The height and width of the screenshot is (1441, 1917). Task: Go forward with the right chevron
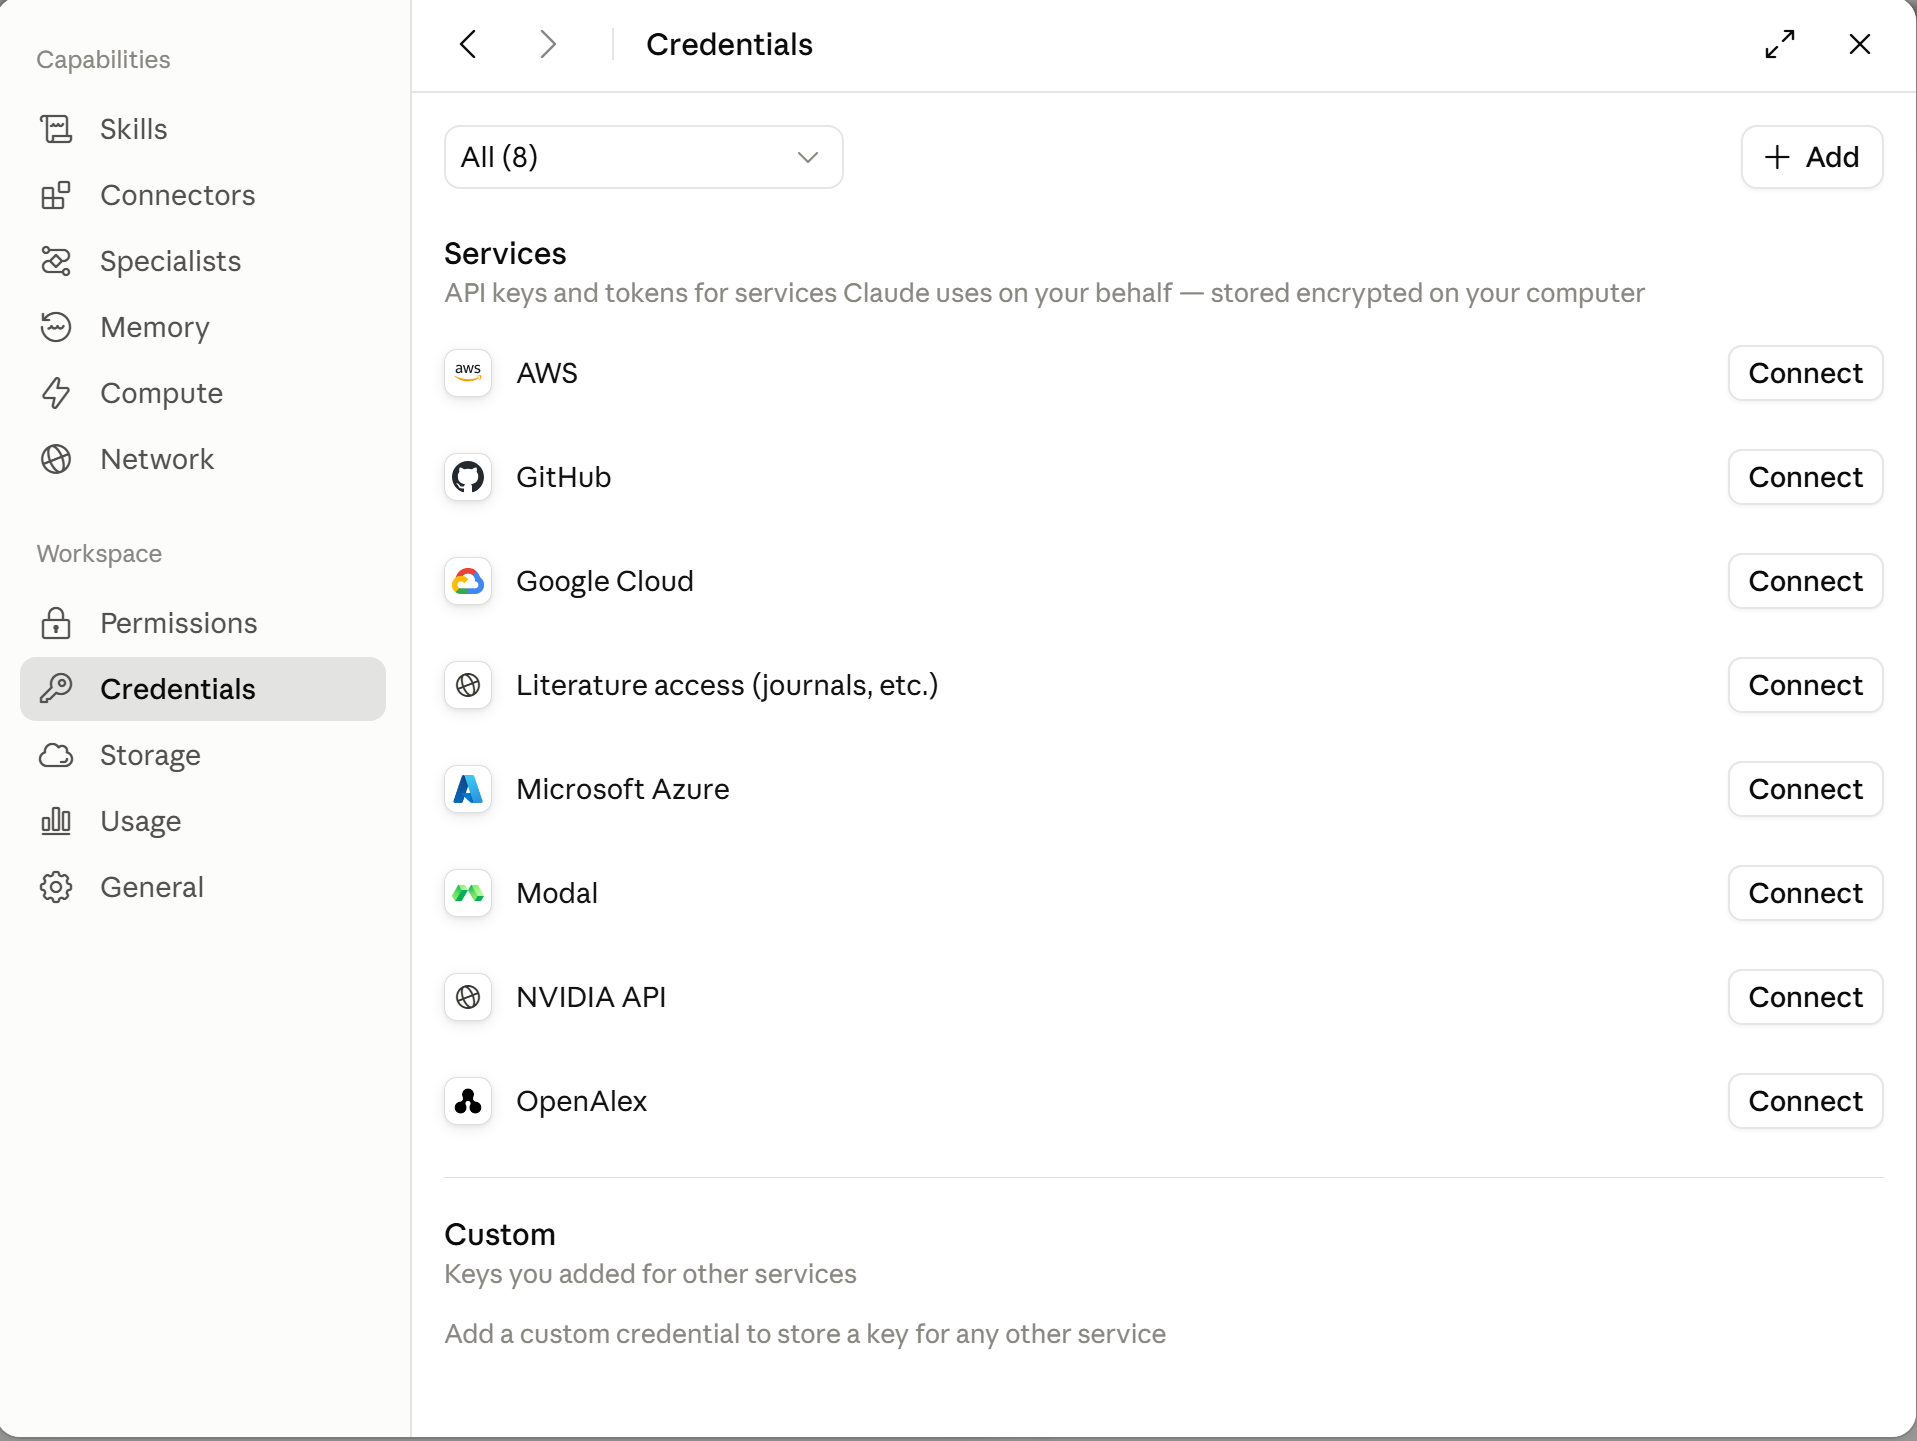548,44
